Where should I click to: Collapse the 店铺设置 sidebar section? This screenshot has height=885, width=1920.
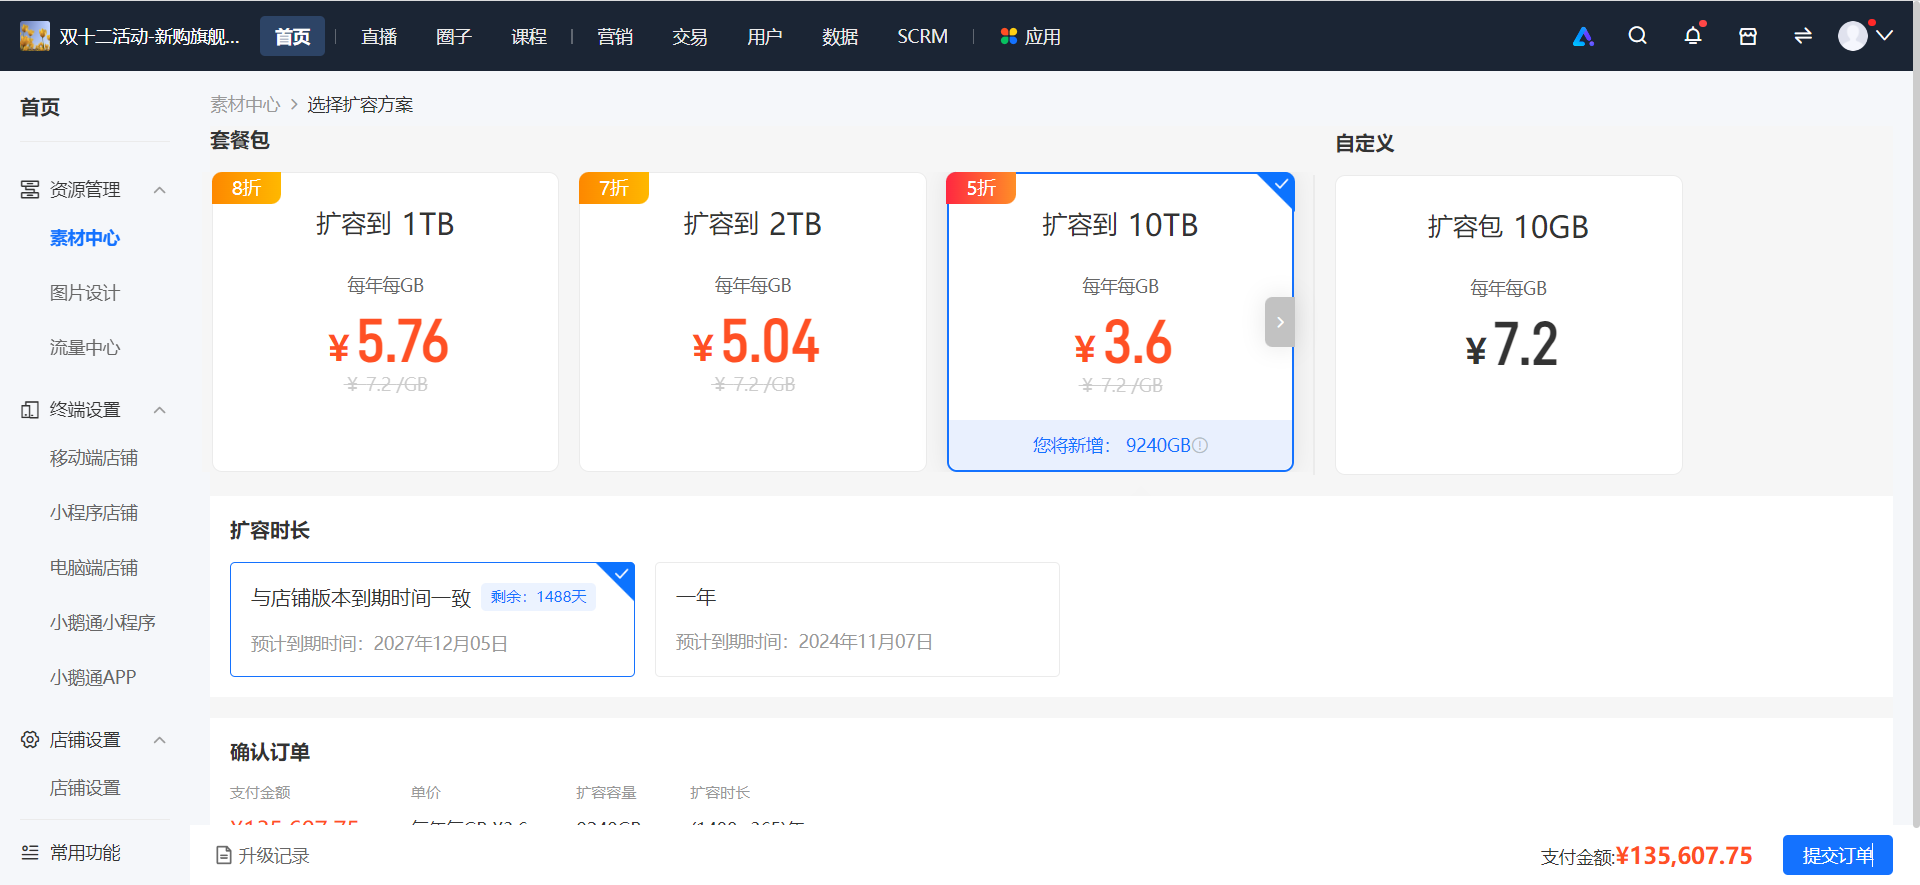click(160, 740)
